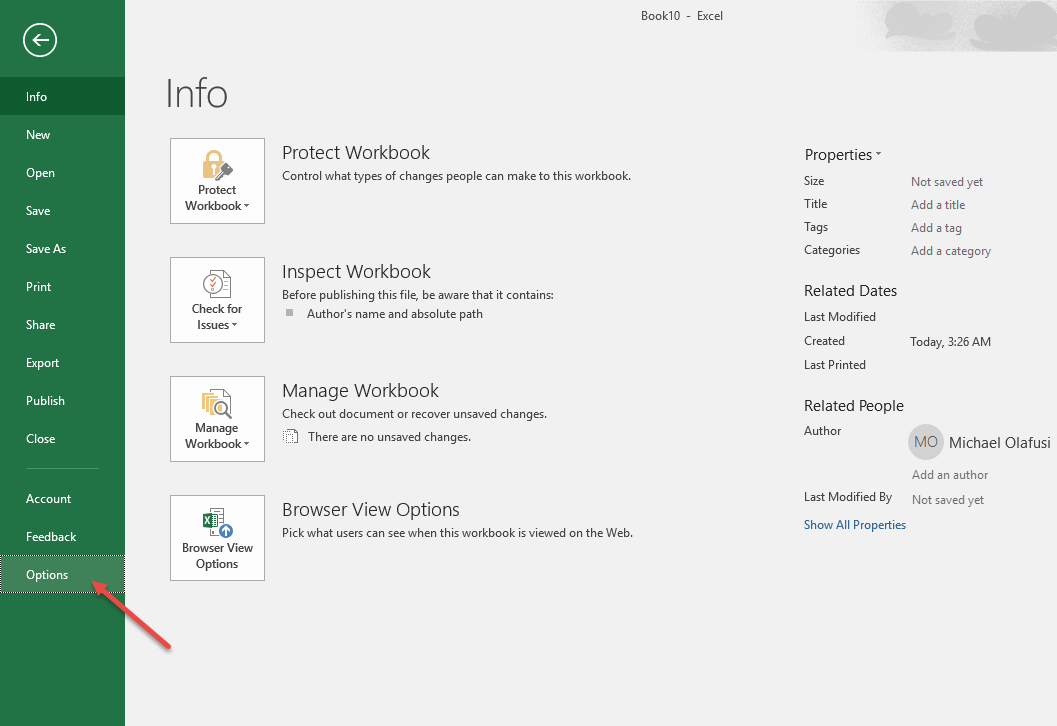The image size is (1057, 726).
Task: Click the Related Dates heading
Action: 850,291
